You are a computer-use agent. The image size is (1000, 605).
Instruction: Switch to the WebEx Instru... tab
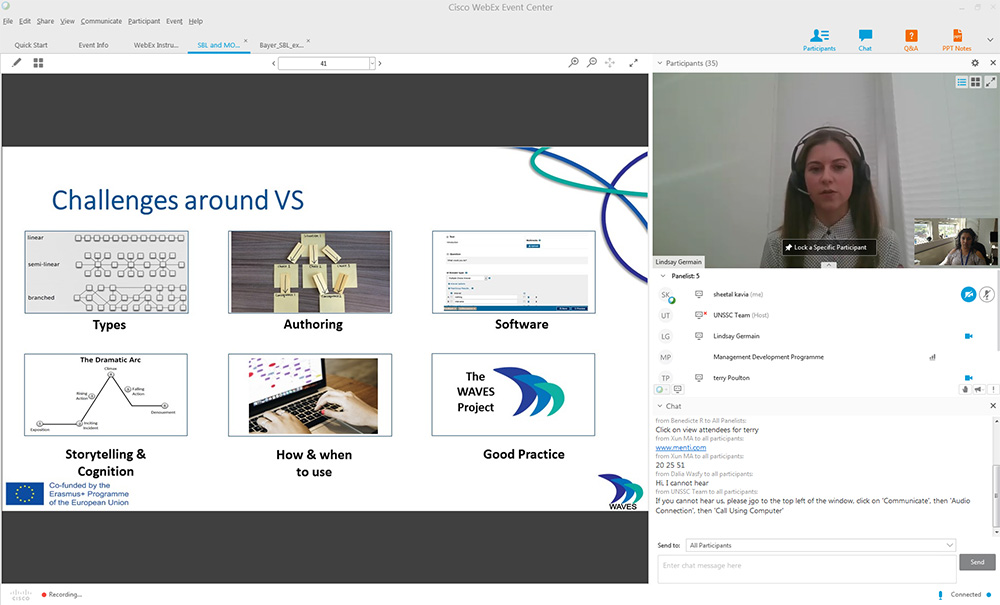point(156,45)
